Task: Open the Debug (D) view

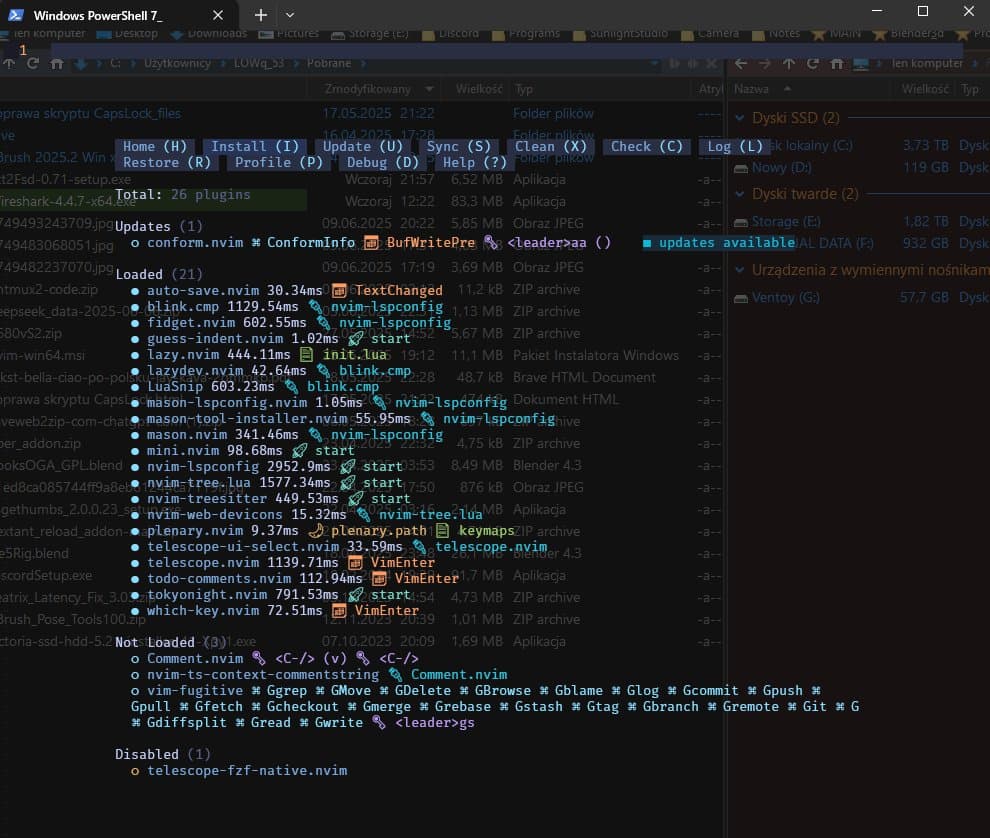Action: click(383, 162)
